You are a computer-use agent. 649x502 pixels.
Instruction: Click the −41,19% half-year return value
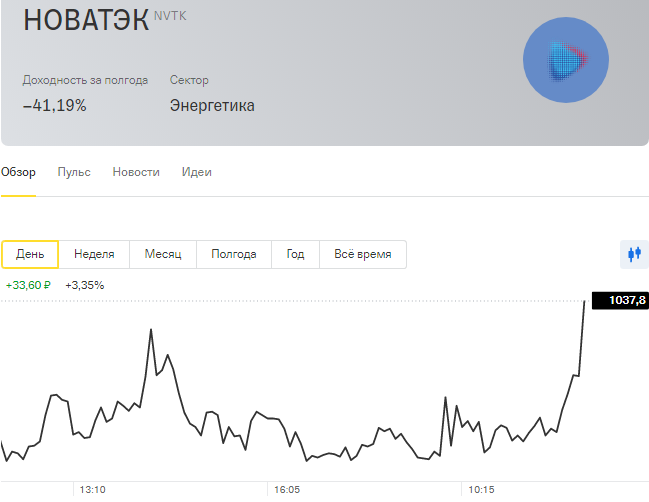55,106
